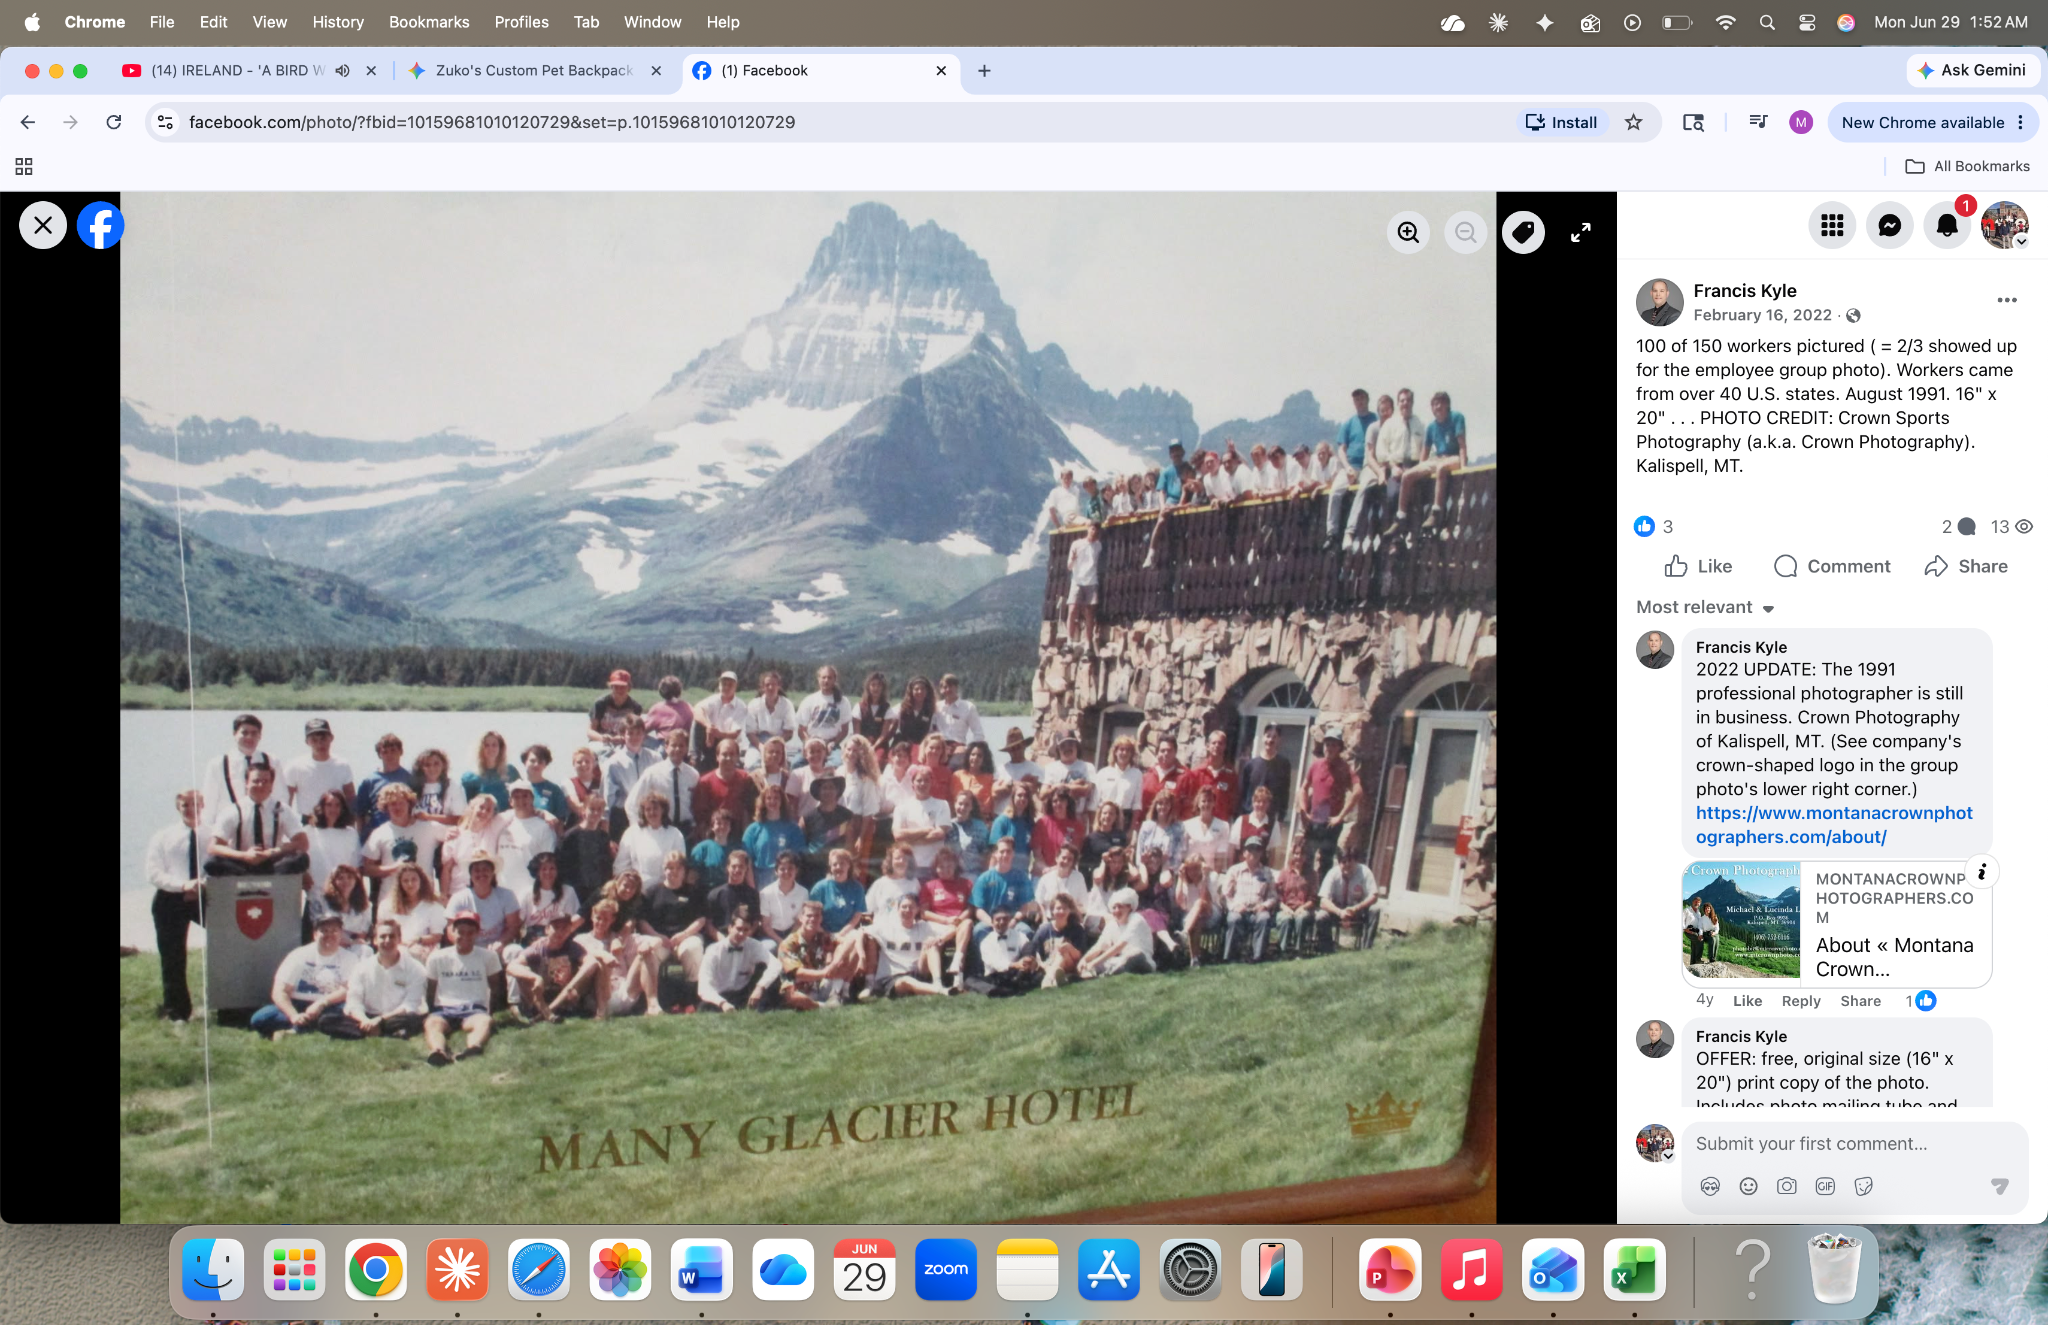Open Messenger chats
The height and width of the screenshot is (1325, 2048).
pos(1890,226)
